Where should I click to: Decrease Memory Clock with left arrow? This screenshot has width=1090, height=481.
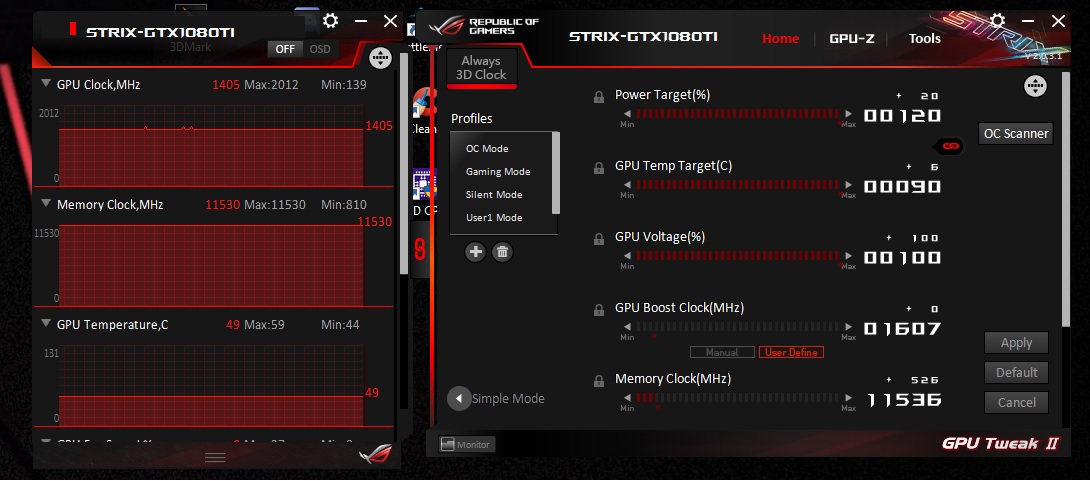[x=627, y=398]
